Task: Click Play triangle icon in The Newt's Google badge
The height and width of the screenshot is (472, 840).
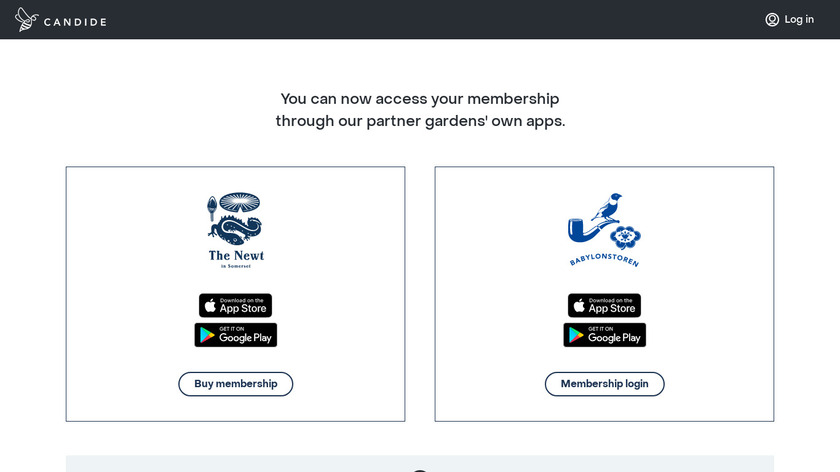Action: [x=206, y=335]
